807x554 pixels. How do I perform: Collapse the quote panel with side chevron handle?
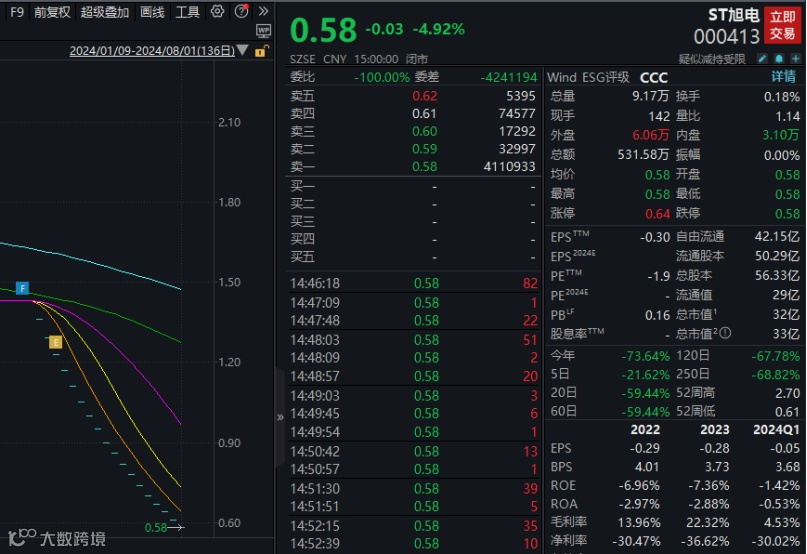coord(280,417)
